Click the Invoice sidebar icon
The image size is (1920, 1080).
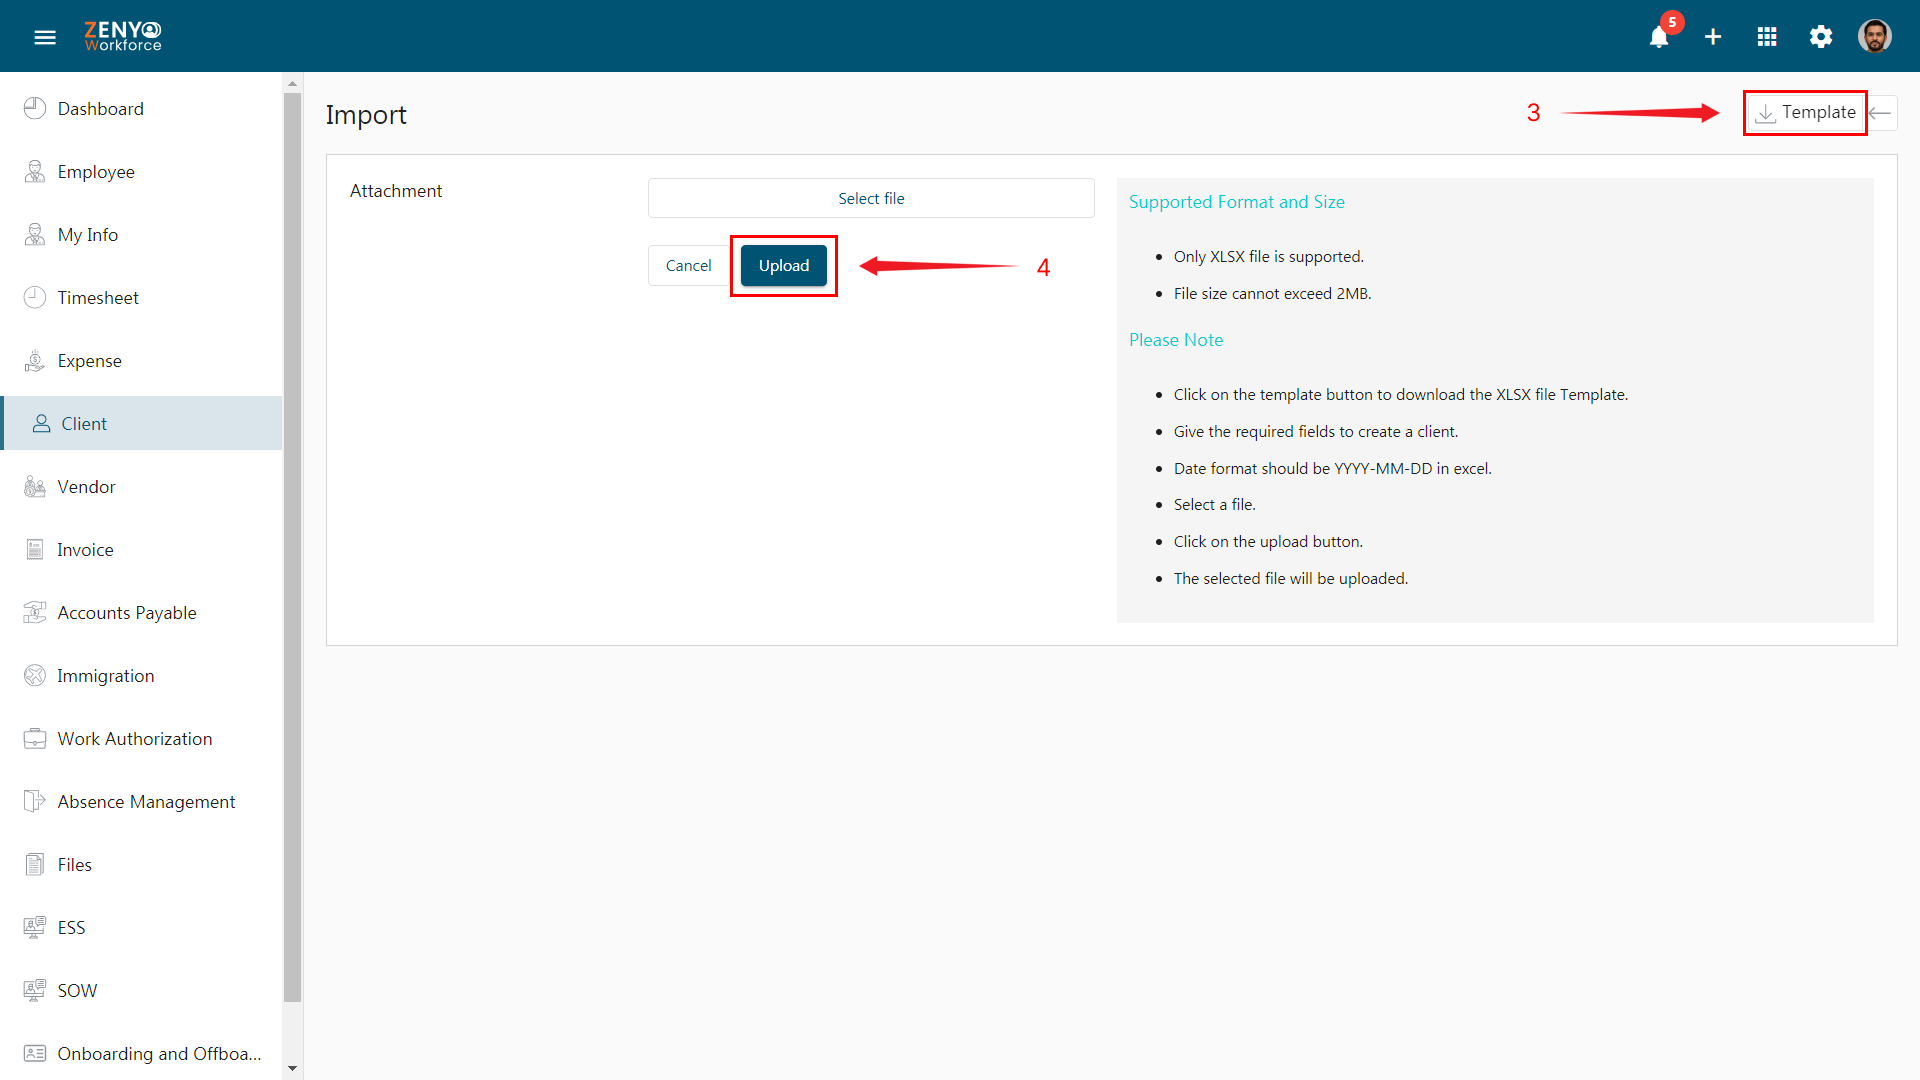point(34,549)
